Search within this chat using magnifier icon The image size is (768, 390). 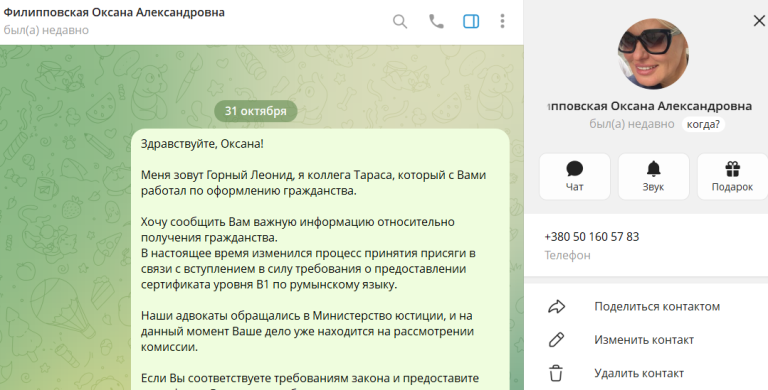[400, 22]
